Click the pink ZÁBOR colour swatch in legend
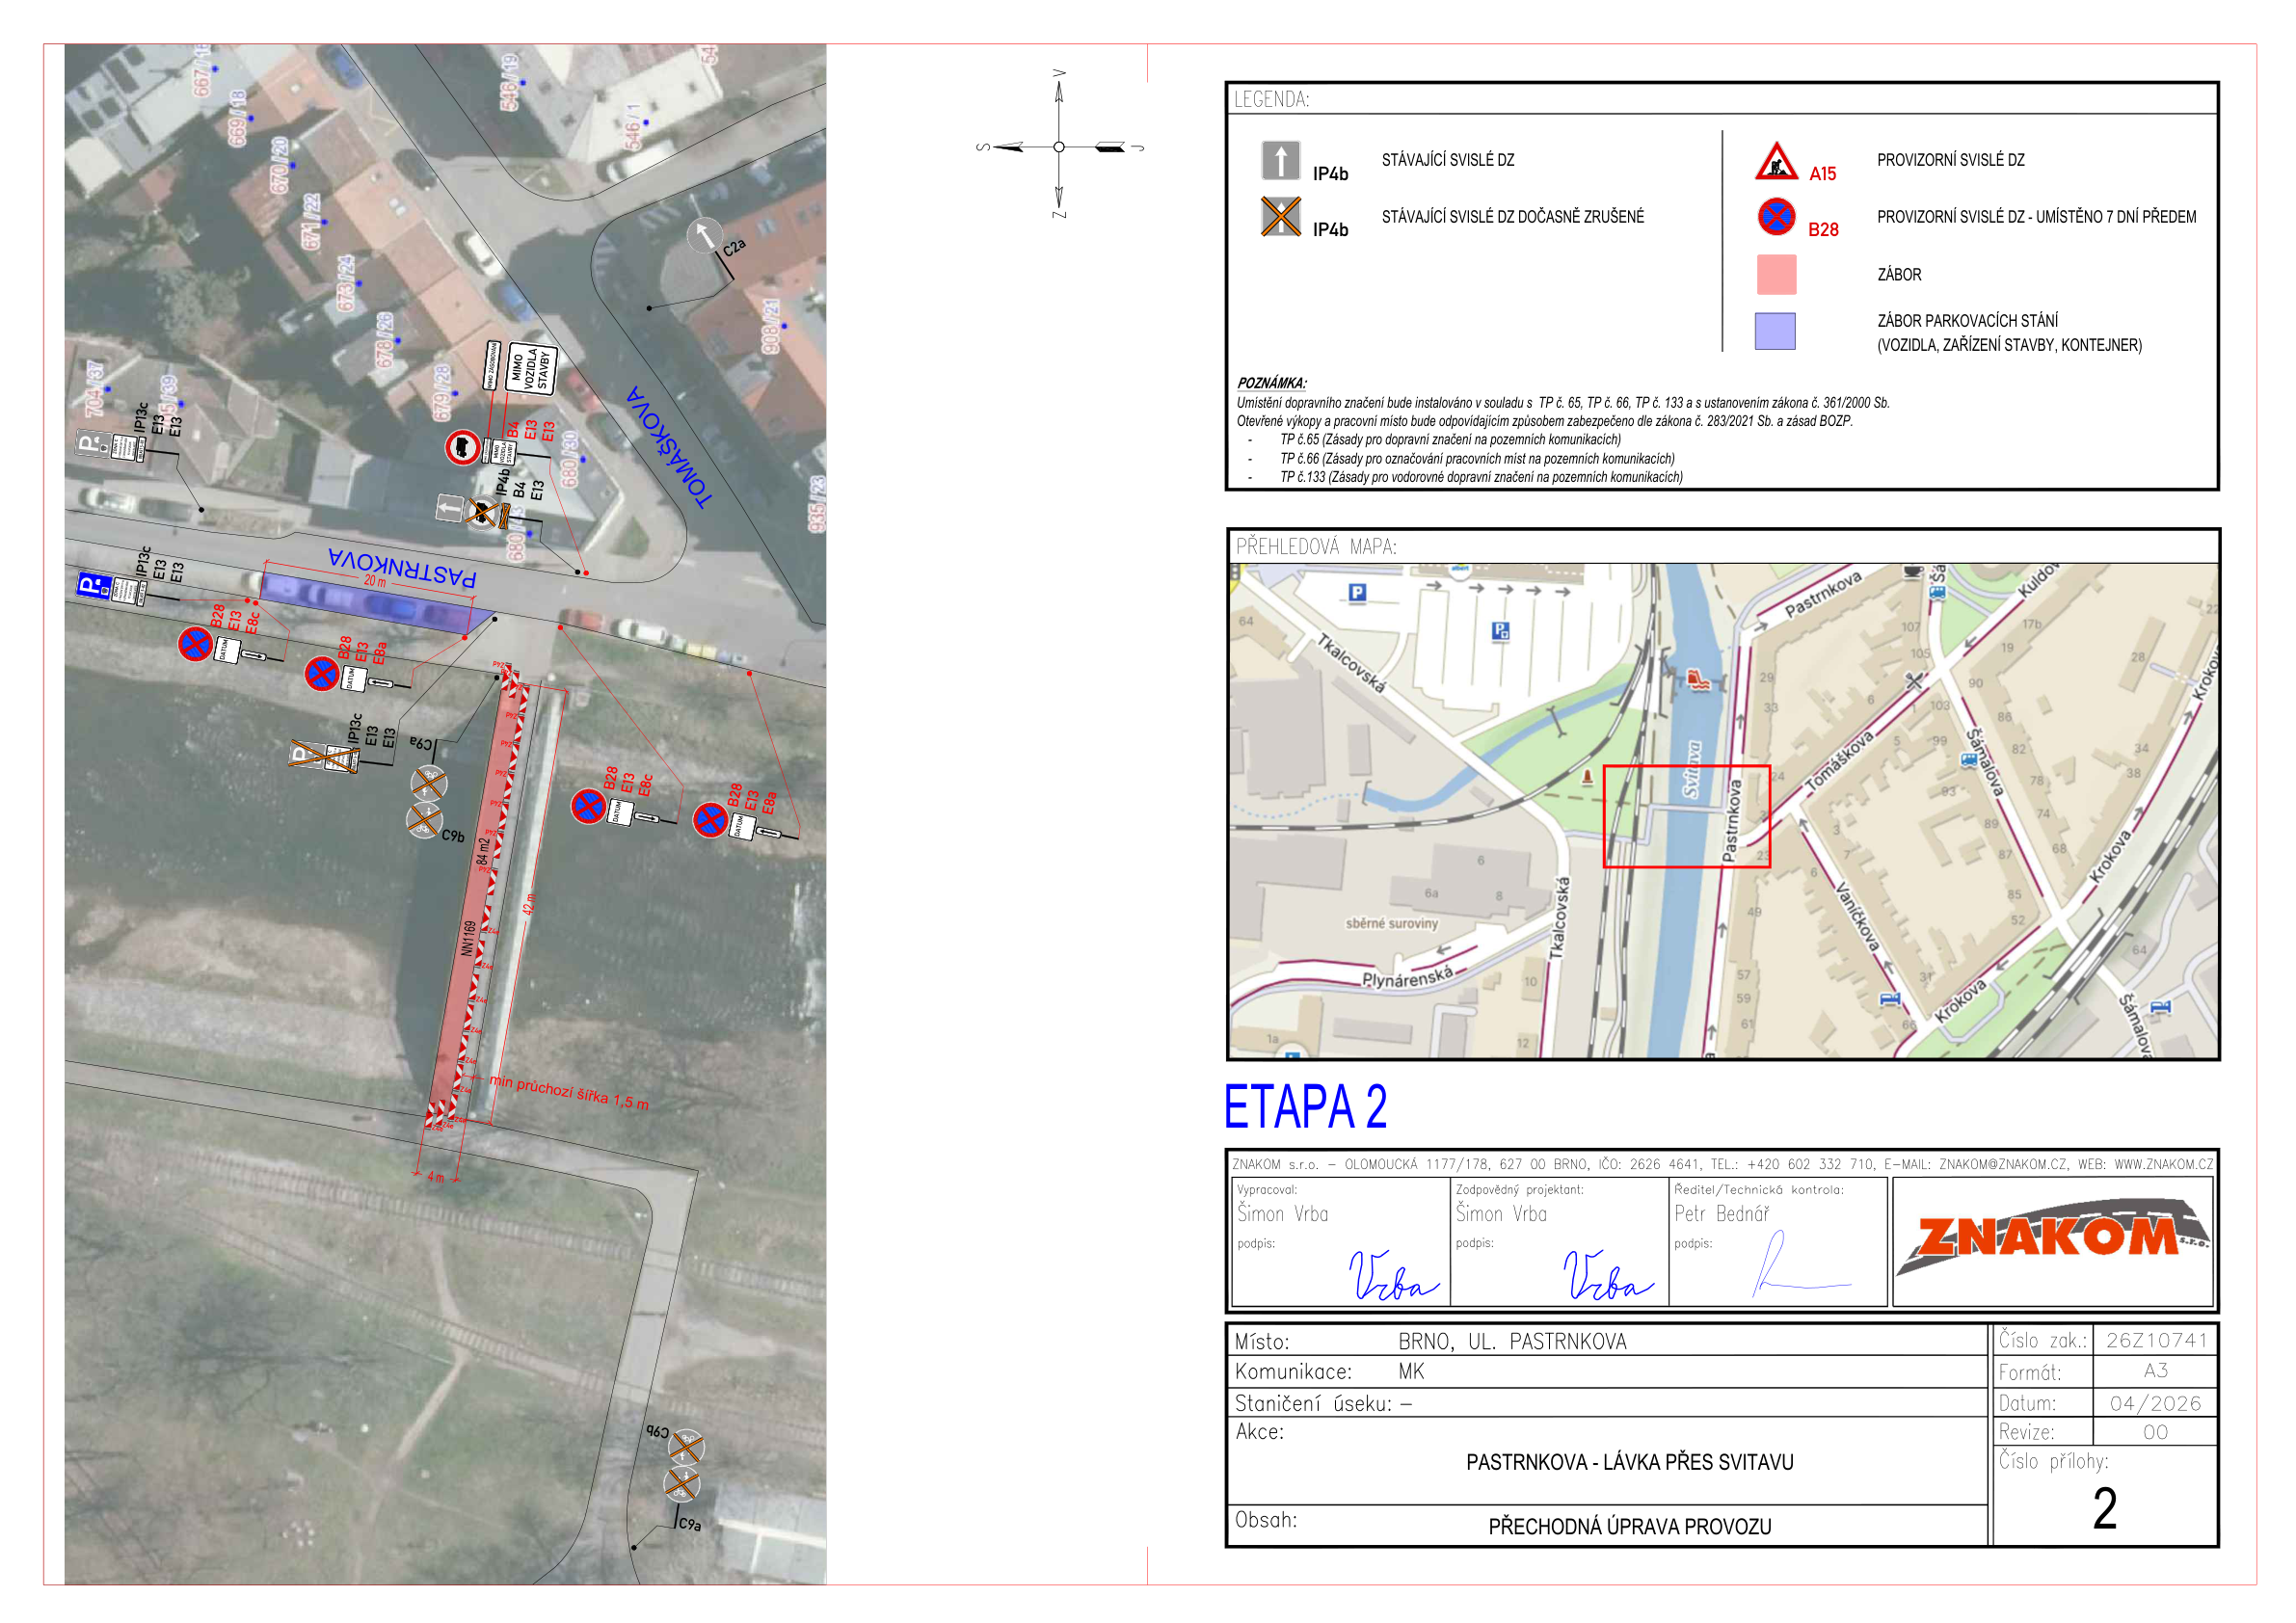This screenshot has width=2296, height=1623. 1776,274
